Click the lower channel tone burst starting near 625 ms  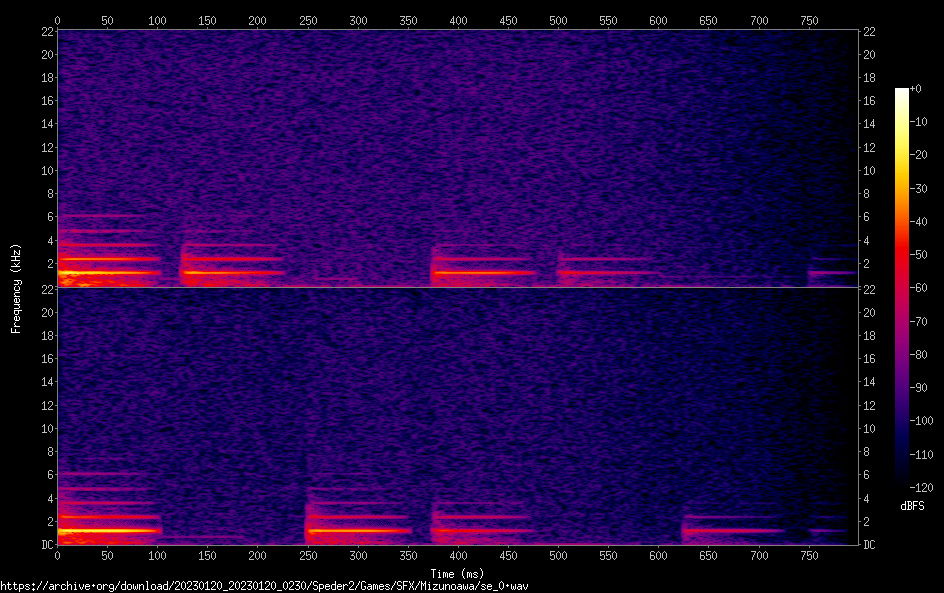732,530
